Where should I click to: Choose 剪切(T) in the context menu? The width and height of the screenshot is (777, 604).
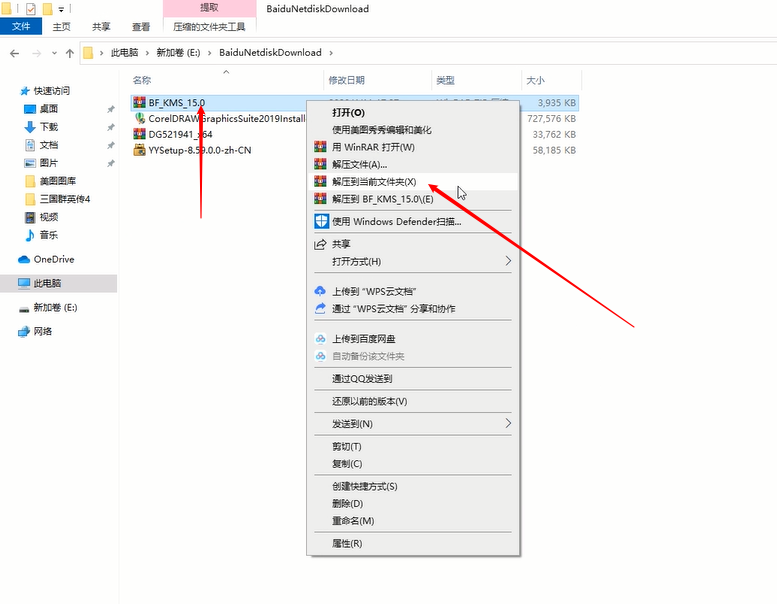tap(413, 446)
